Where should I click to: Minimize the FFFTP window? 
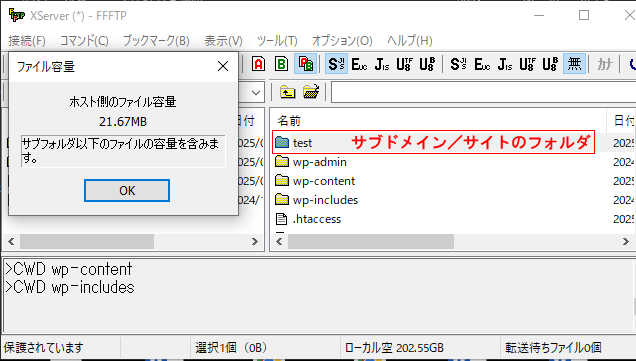pos(539,15)
